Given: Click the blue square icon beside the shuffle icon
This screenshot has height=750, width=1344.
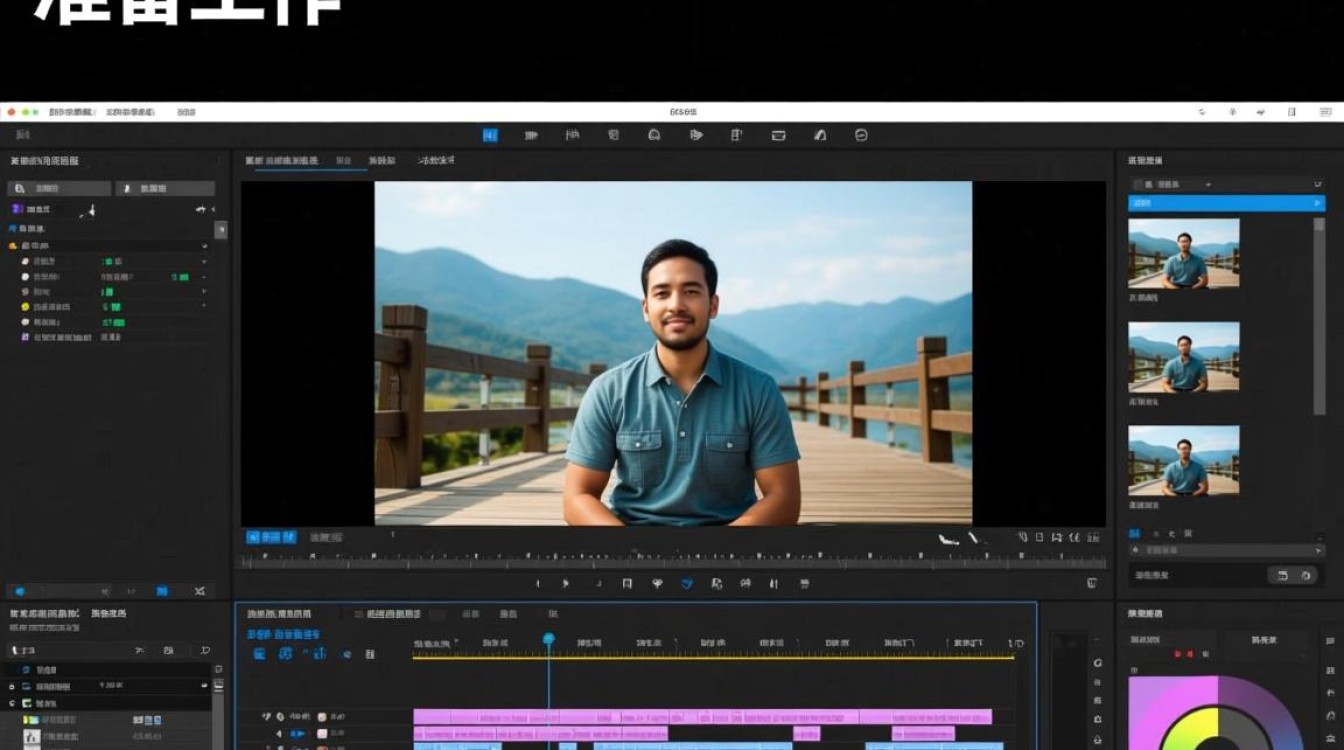Looking at the screenshot, I should tap(163, 591).
